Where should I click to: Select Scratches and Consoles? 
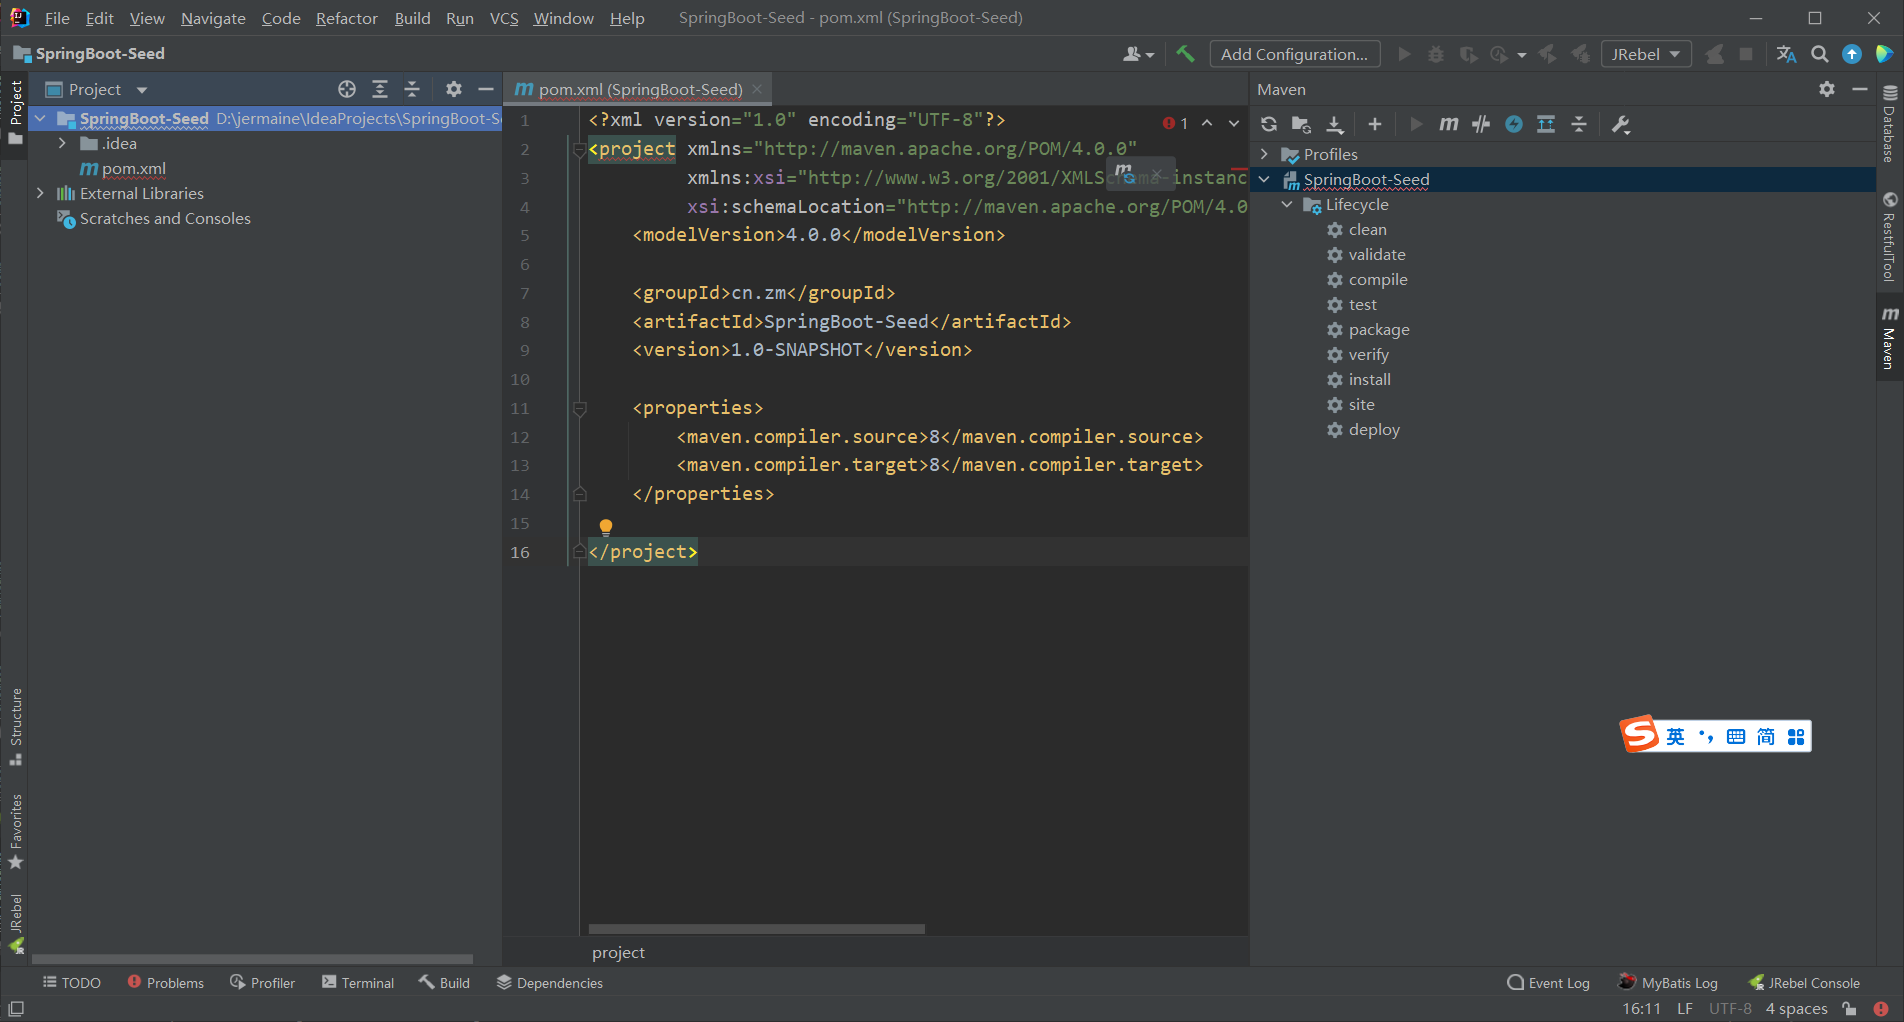point(165,218)
